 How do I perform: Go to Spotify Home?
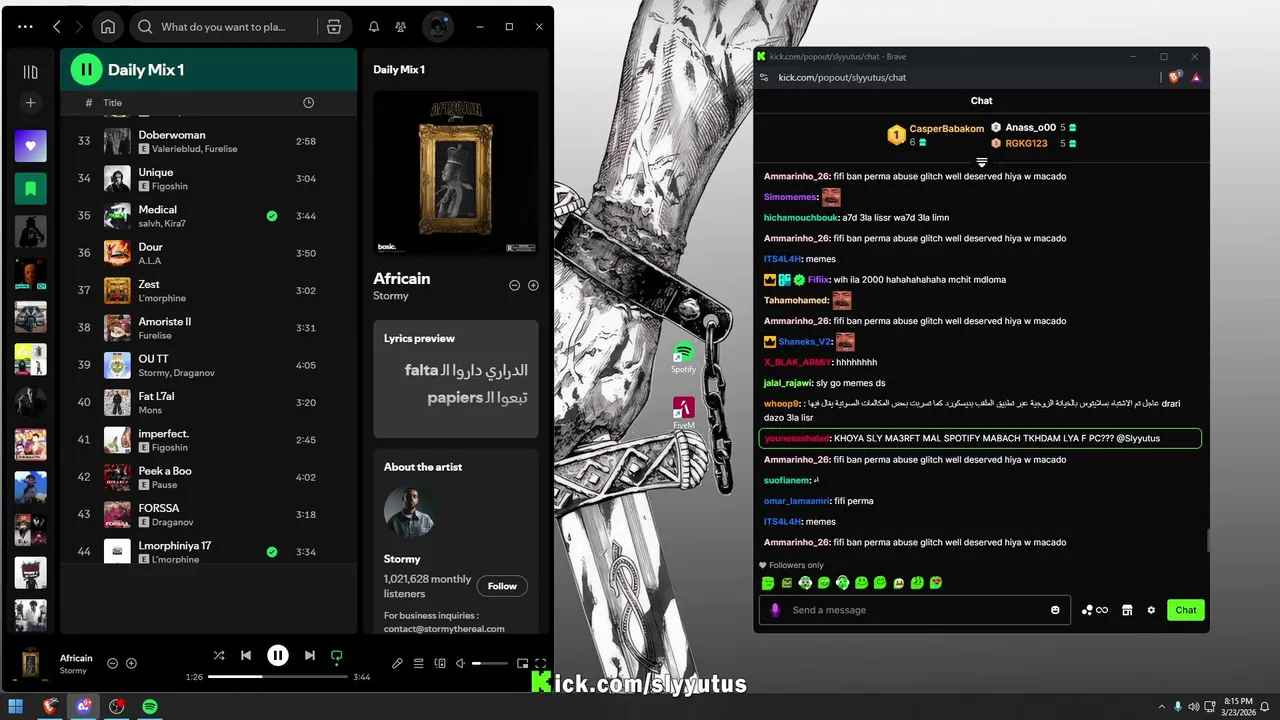108,27
